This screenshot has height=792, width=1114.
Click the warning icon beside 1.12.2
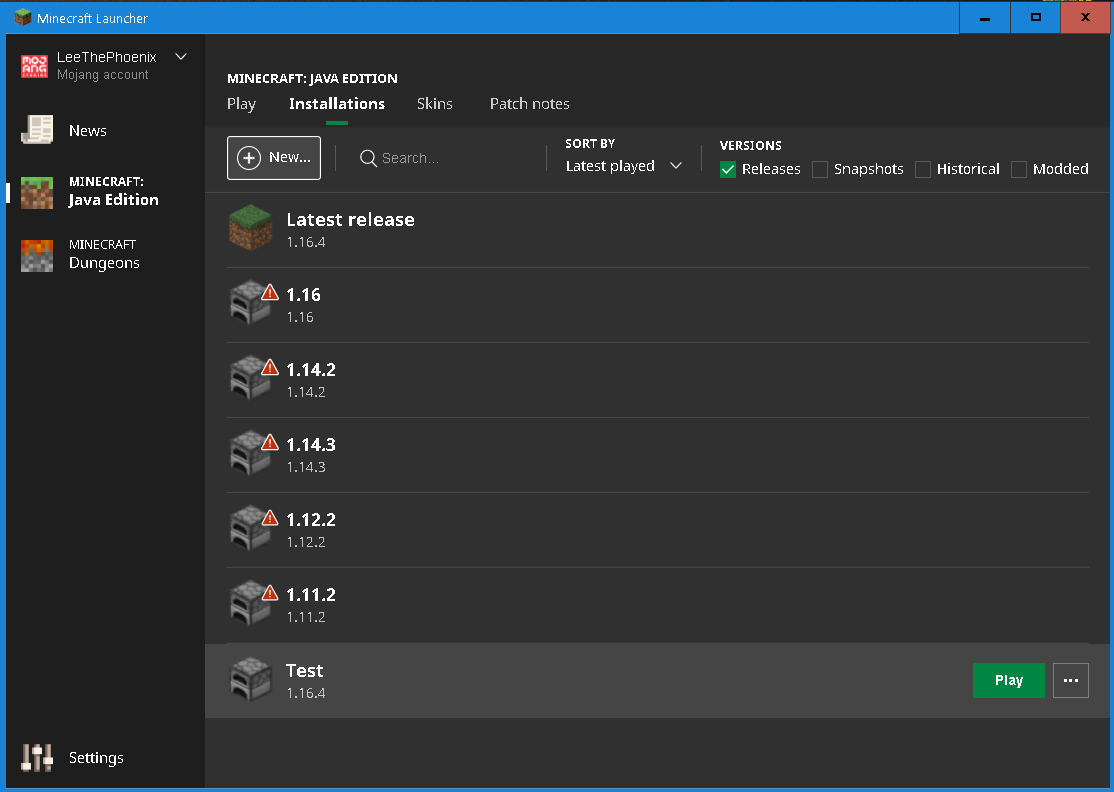[270, 517]
